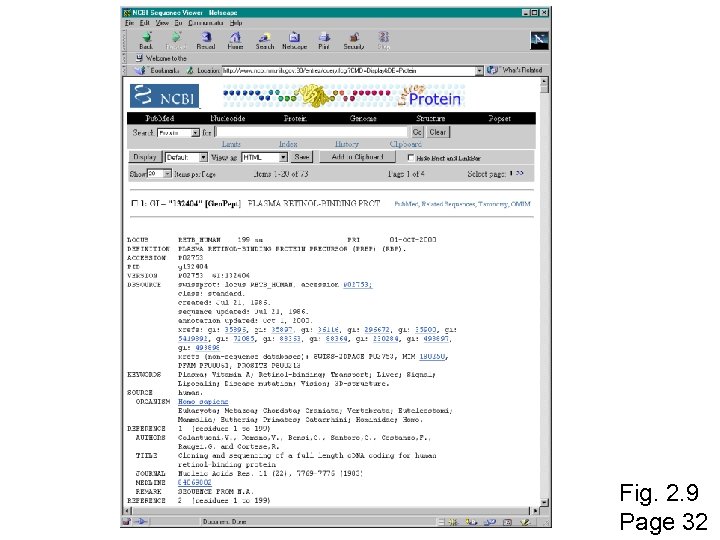Open the Edit menu
The height and width of the screenshot is (540, 720).
[145, 23]
